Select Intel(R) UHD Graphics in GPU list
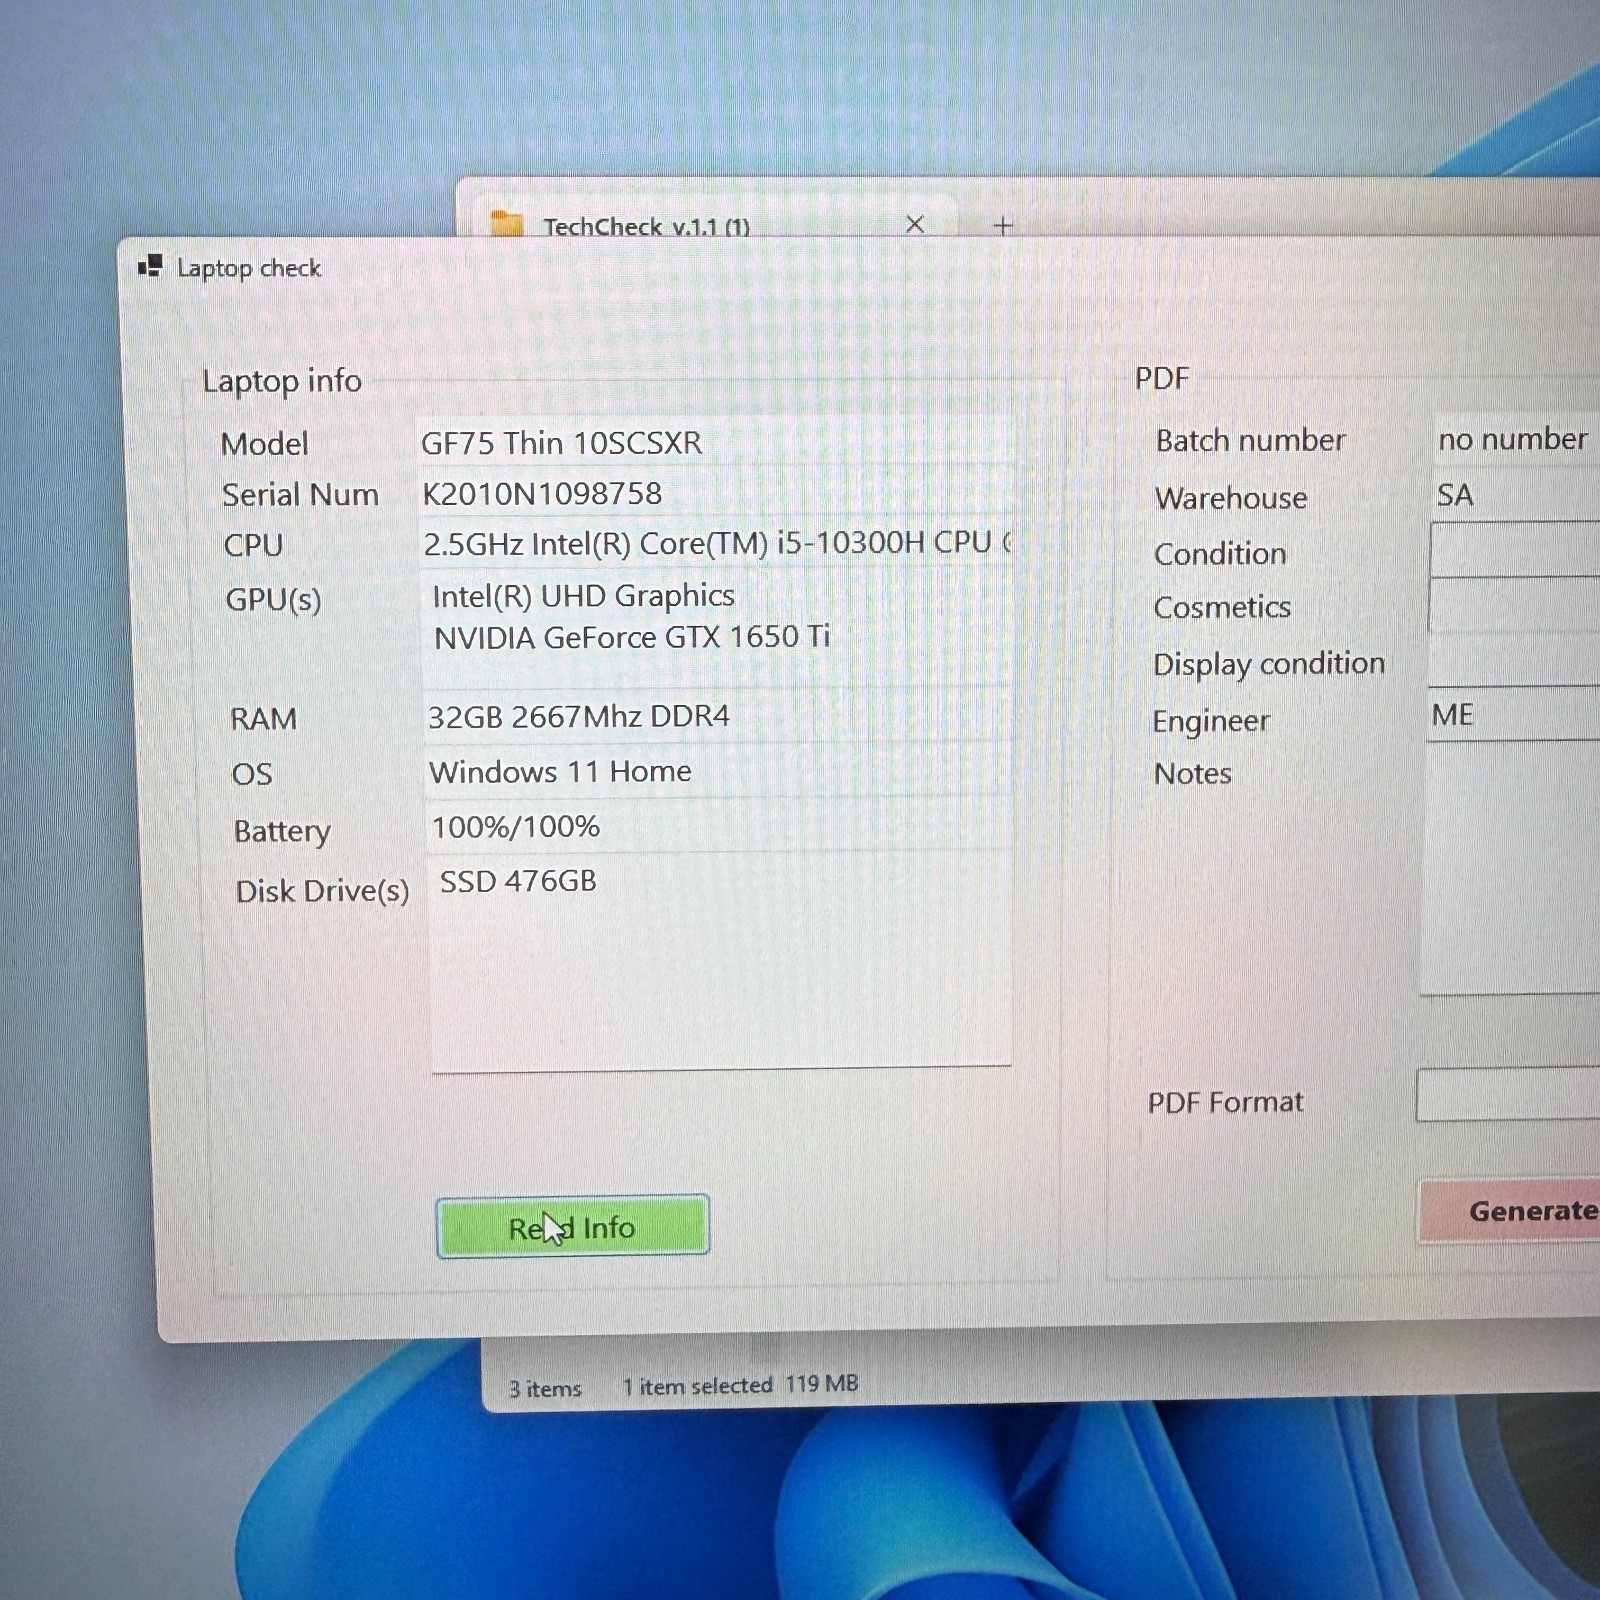The image size is (1600, 1600). tap(584, 596)
